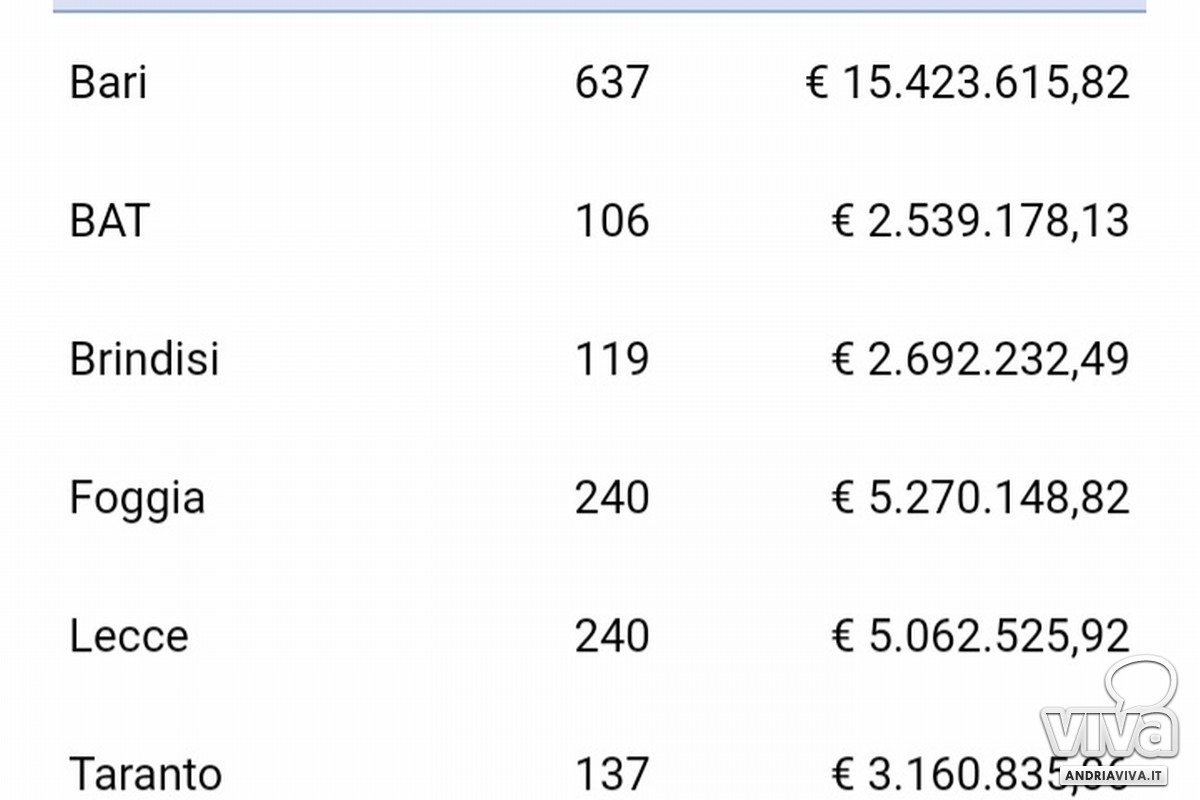
Task: Select the BAT row name
Action: tap(110, 221)
